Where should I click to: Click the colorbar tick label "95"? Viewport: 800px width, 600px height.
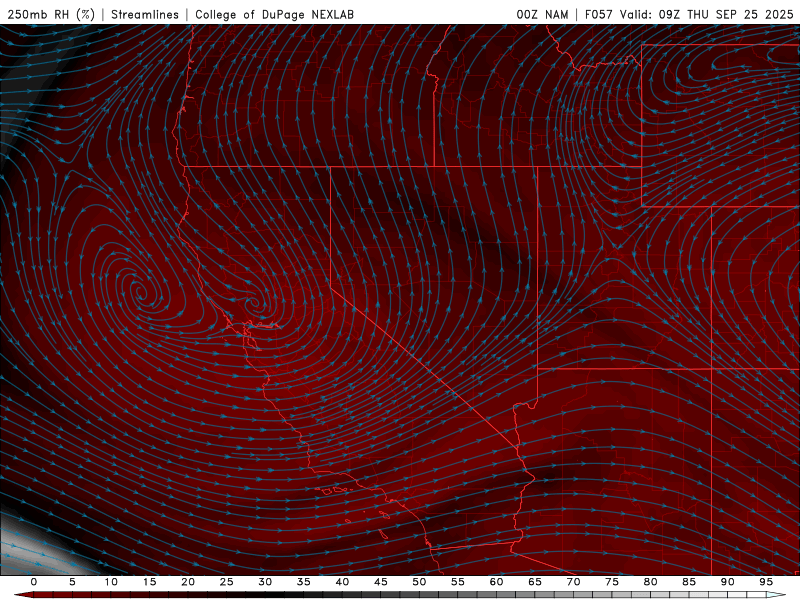coord(766,582)
